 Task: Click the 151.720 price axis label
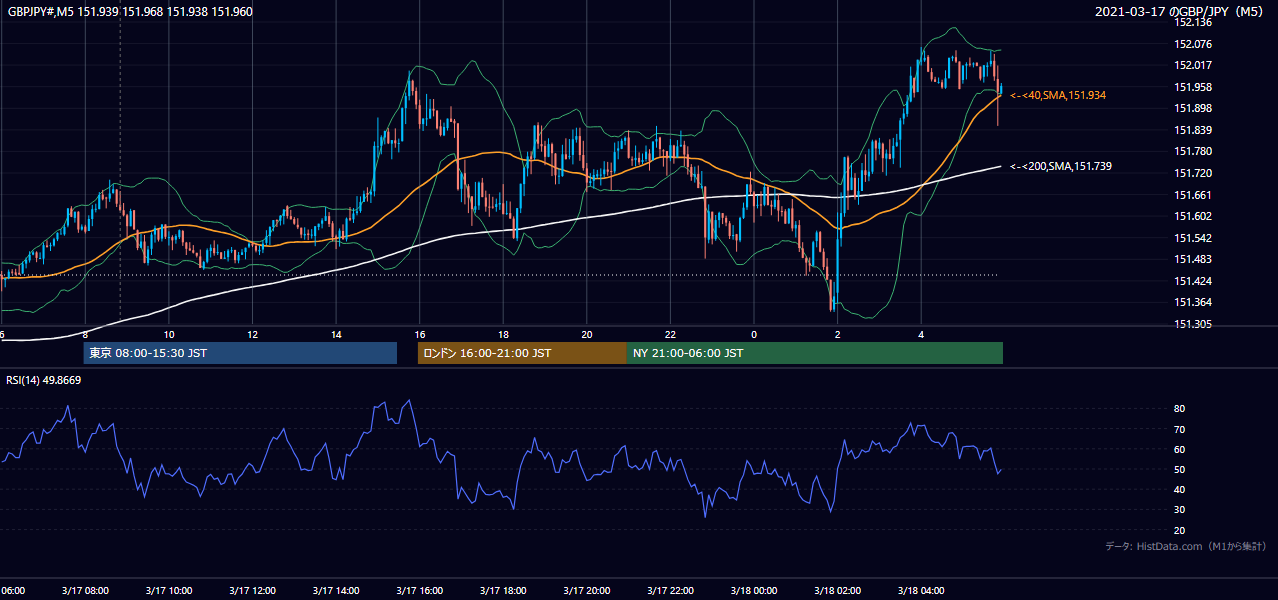pyautogui.click(x=1193, y=173)
